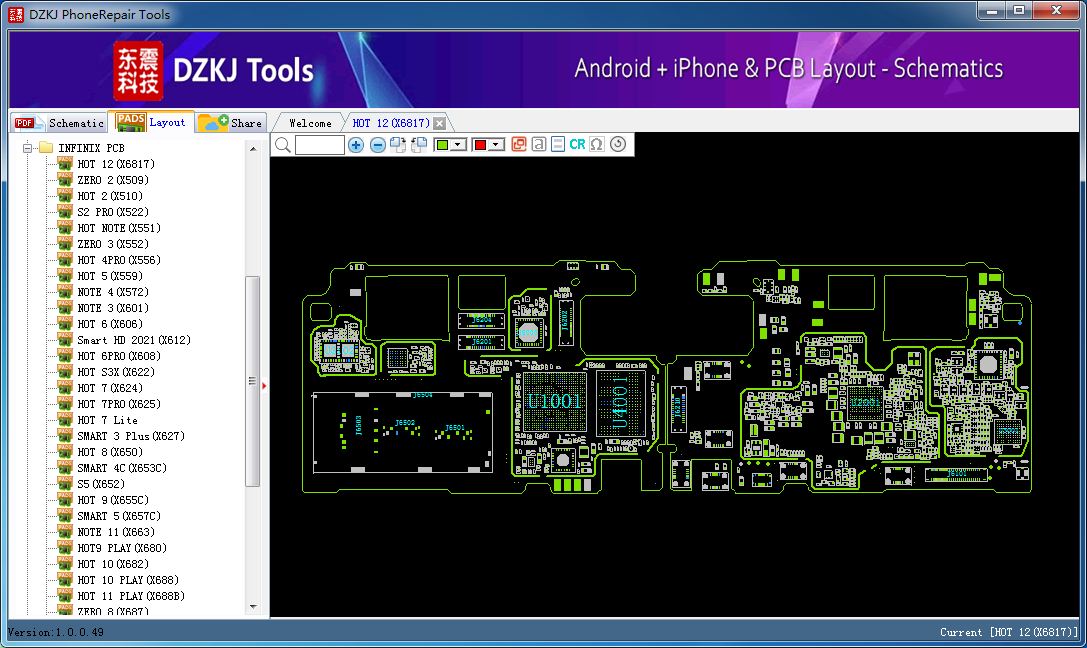Toggle the teal CR icon
This screenshot has height=648, width=1087.
click(x=577, y=144)
